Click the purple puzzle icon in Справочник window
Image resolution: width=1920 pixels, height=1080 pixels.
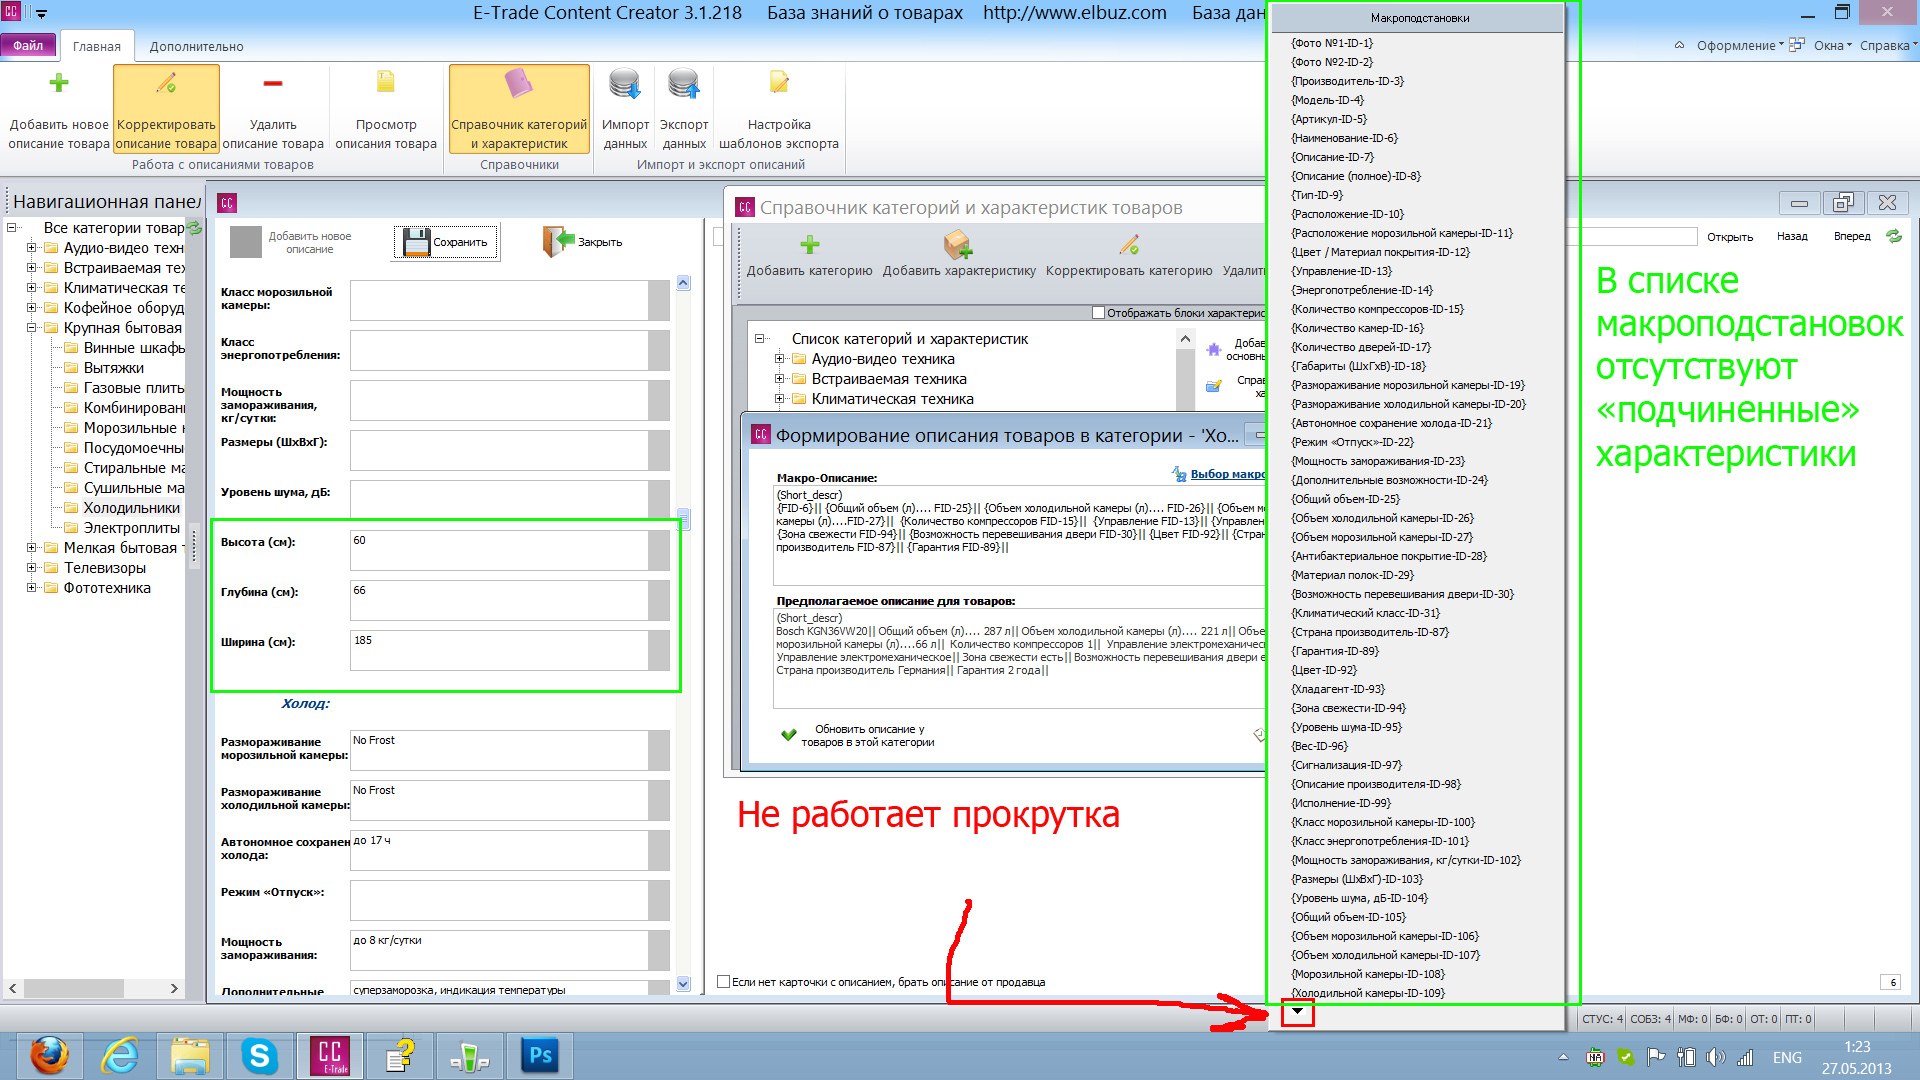click(1214, 350)
